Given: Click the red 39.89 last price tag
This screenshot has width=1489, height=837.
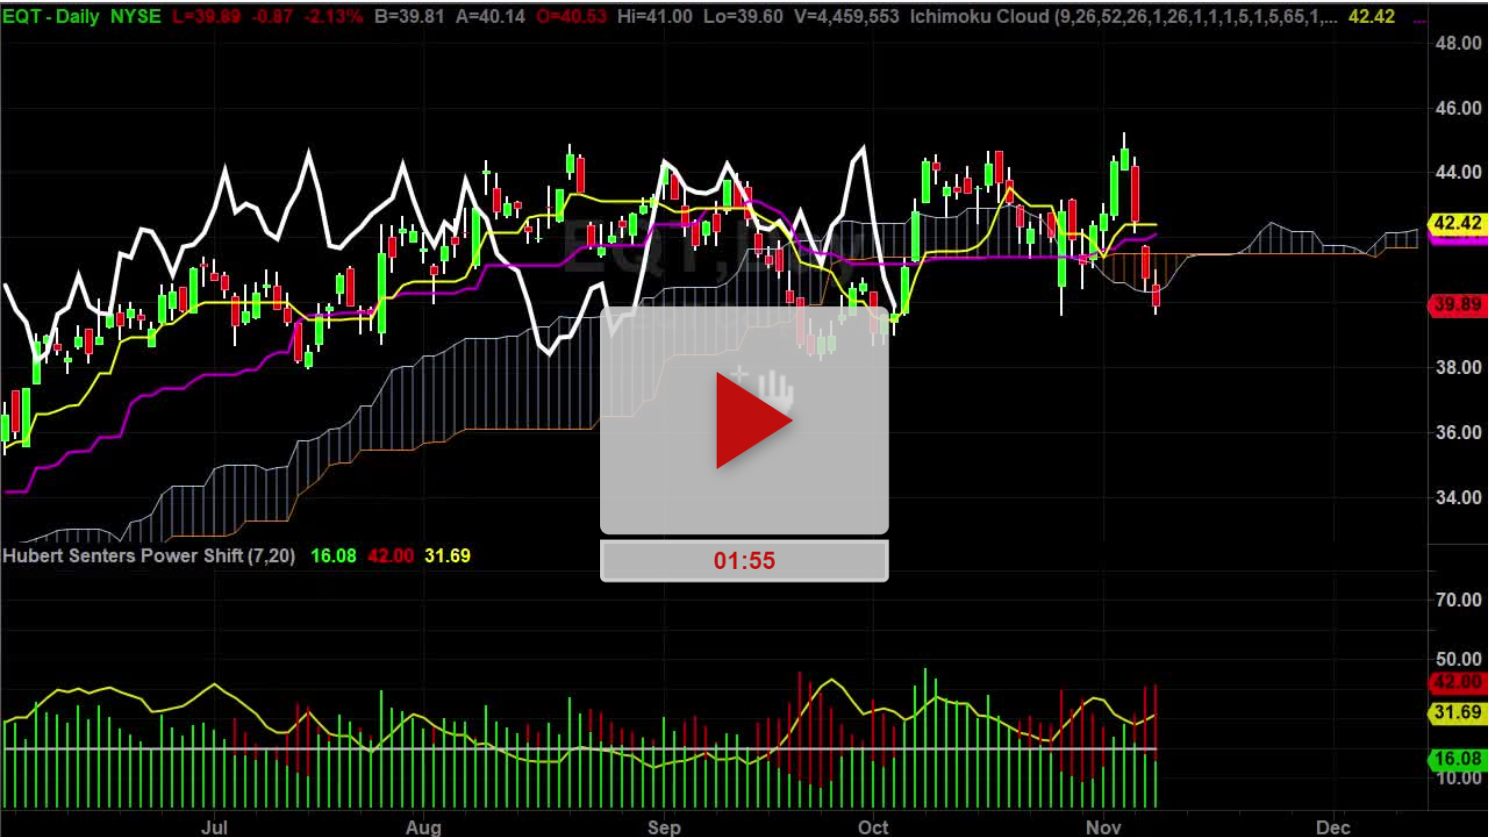Looking at the screenshot, I should (x=1457, y=305).
